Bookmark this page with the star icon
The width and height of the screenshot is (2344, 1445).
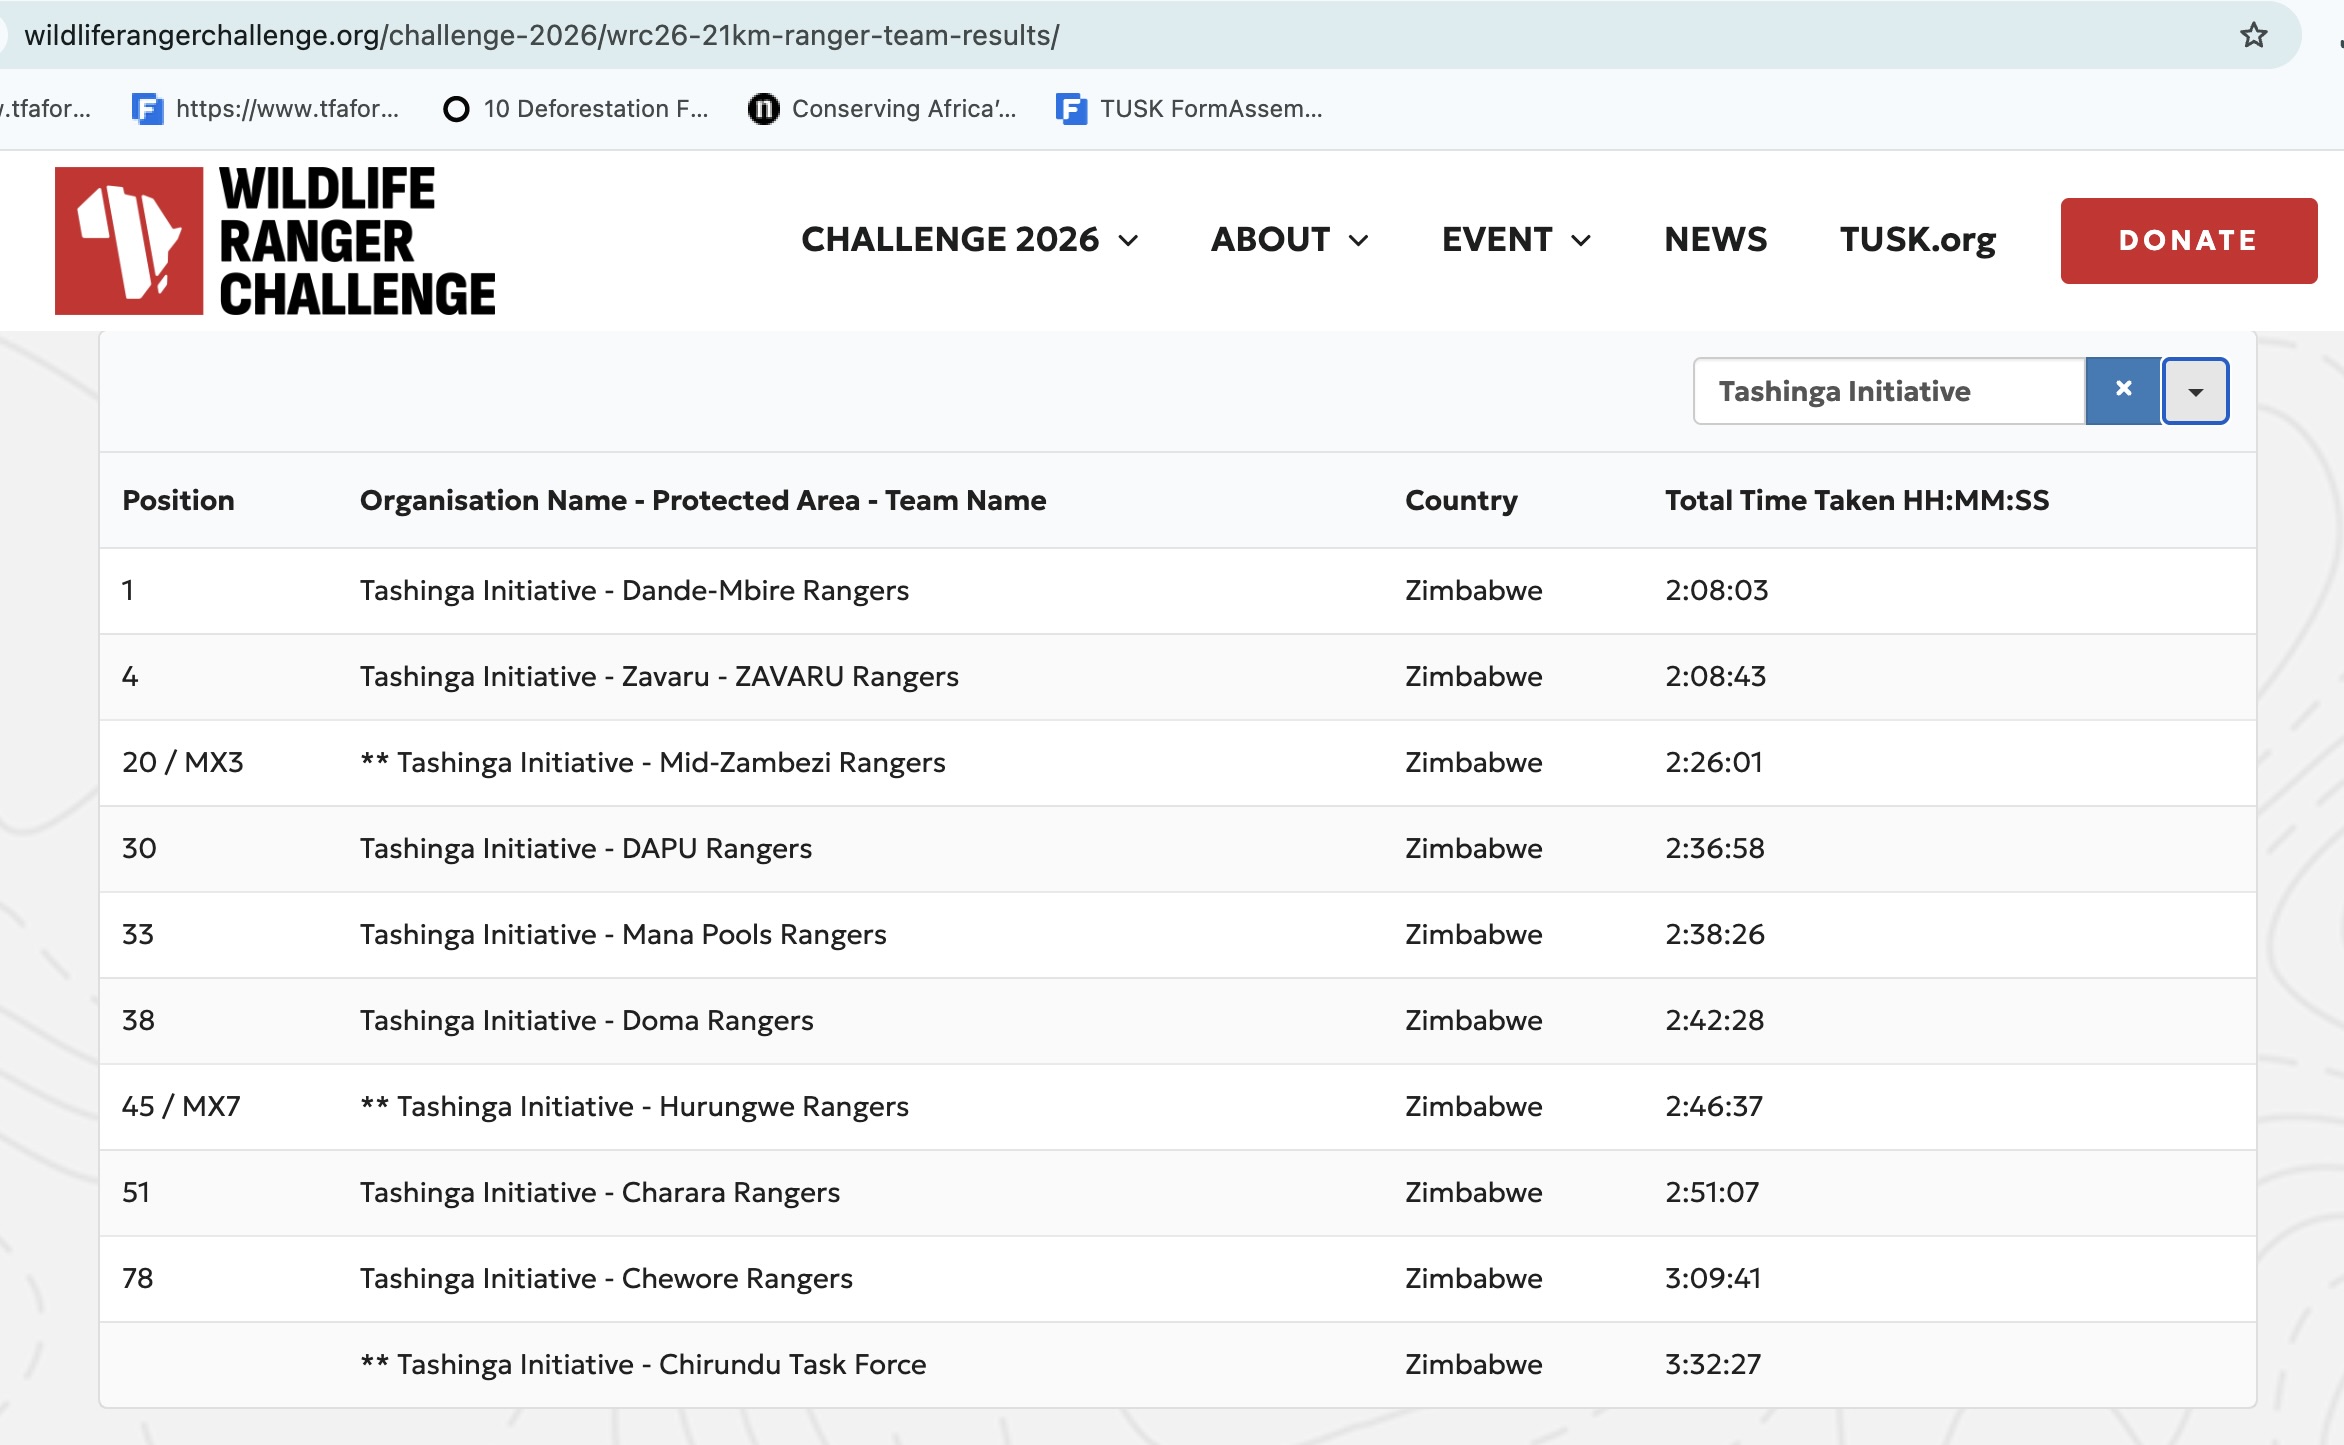click(x=2253, y=36)
